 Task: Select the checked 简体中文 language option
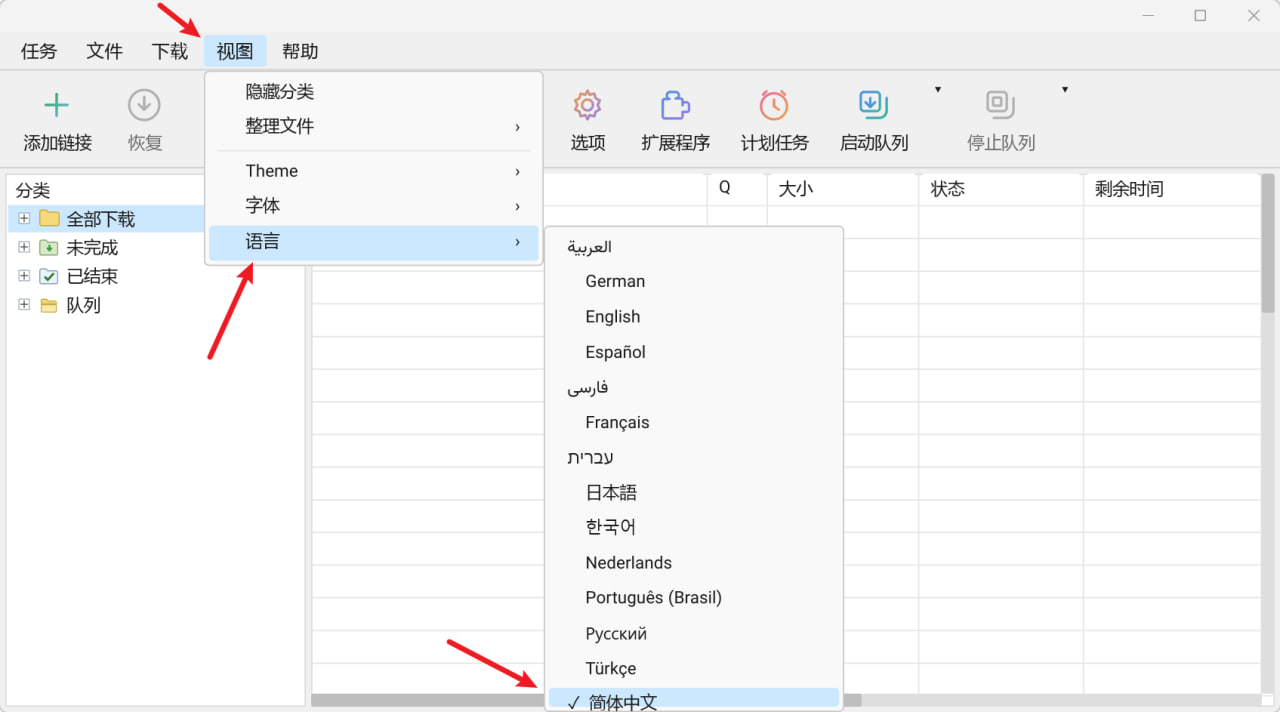pos(694,701)
